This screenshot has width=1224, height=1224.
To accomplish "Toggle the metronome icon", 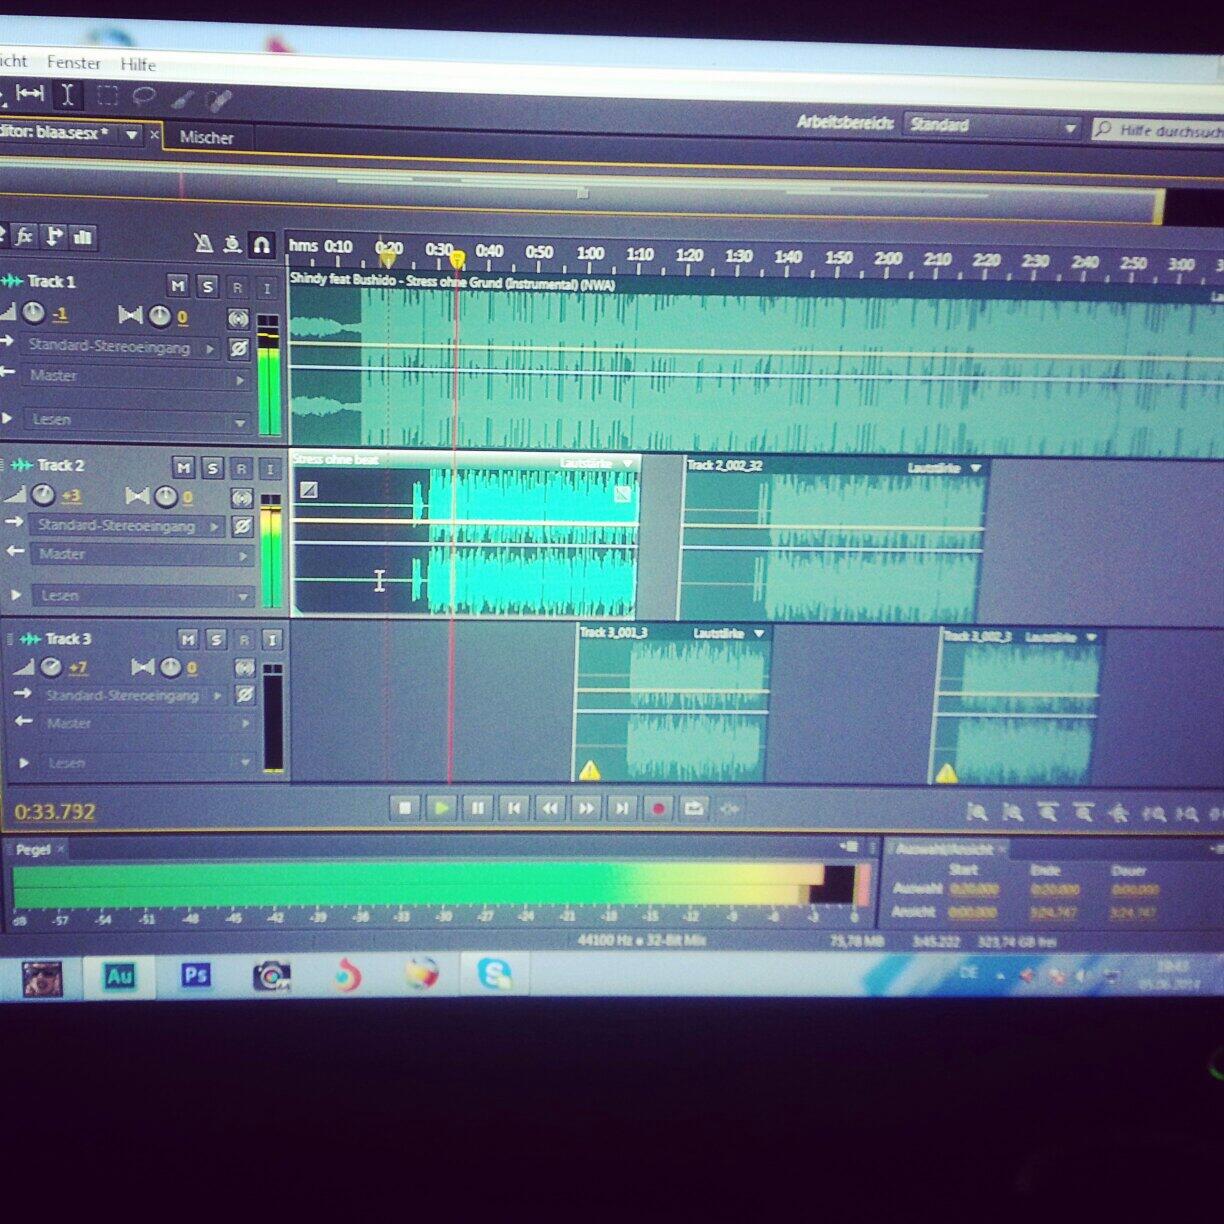I will click(x=204, y=243).
